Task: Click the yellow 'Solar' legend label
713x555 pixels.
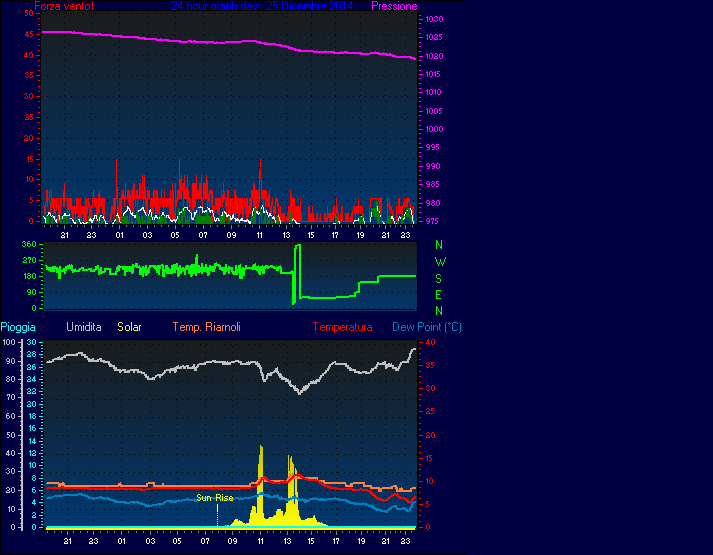Action: click(x=129, y=327)
